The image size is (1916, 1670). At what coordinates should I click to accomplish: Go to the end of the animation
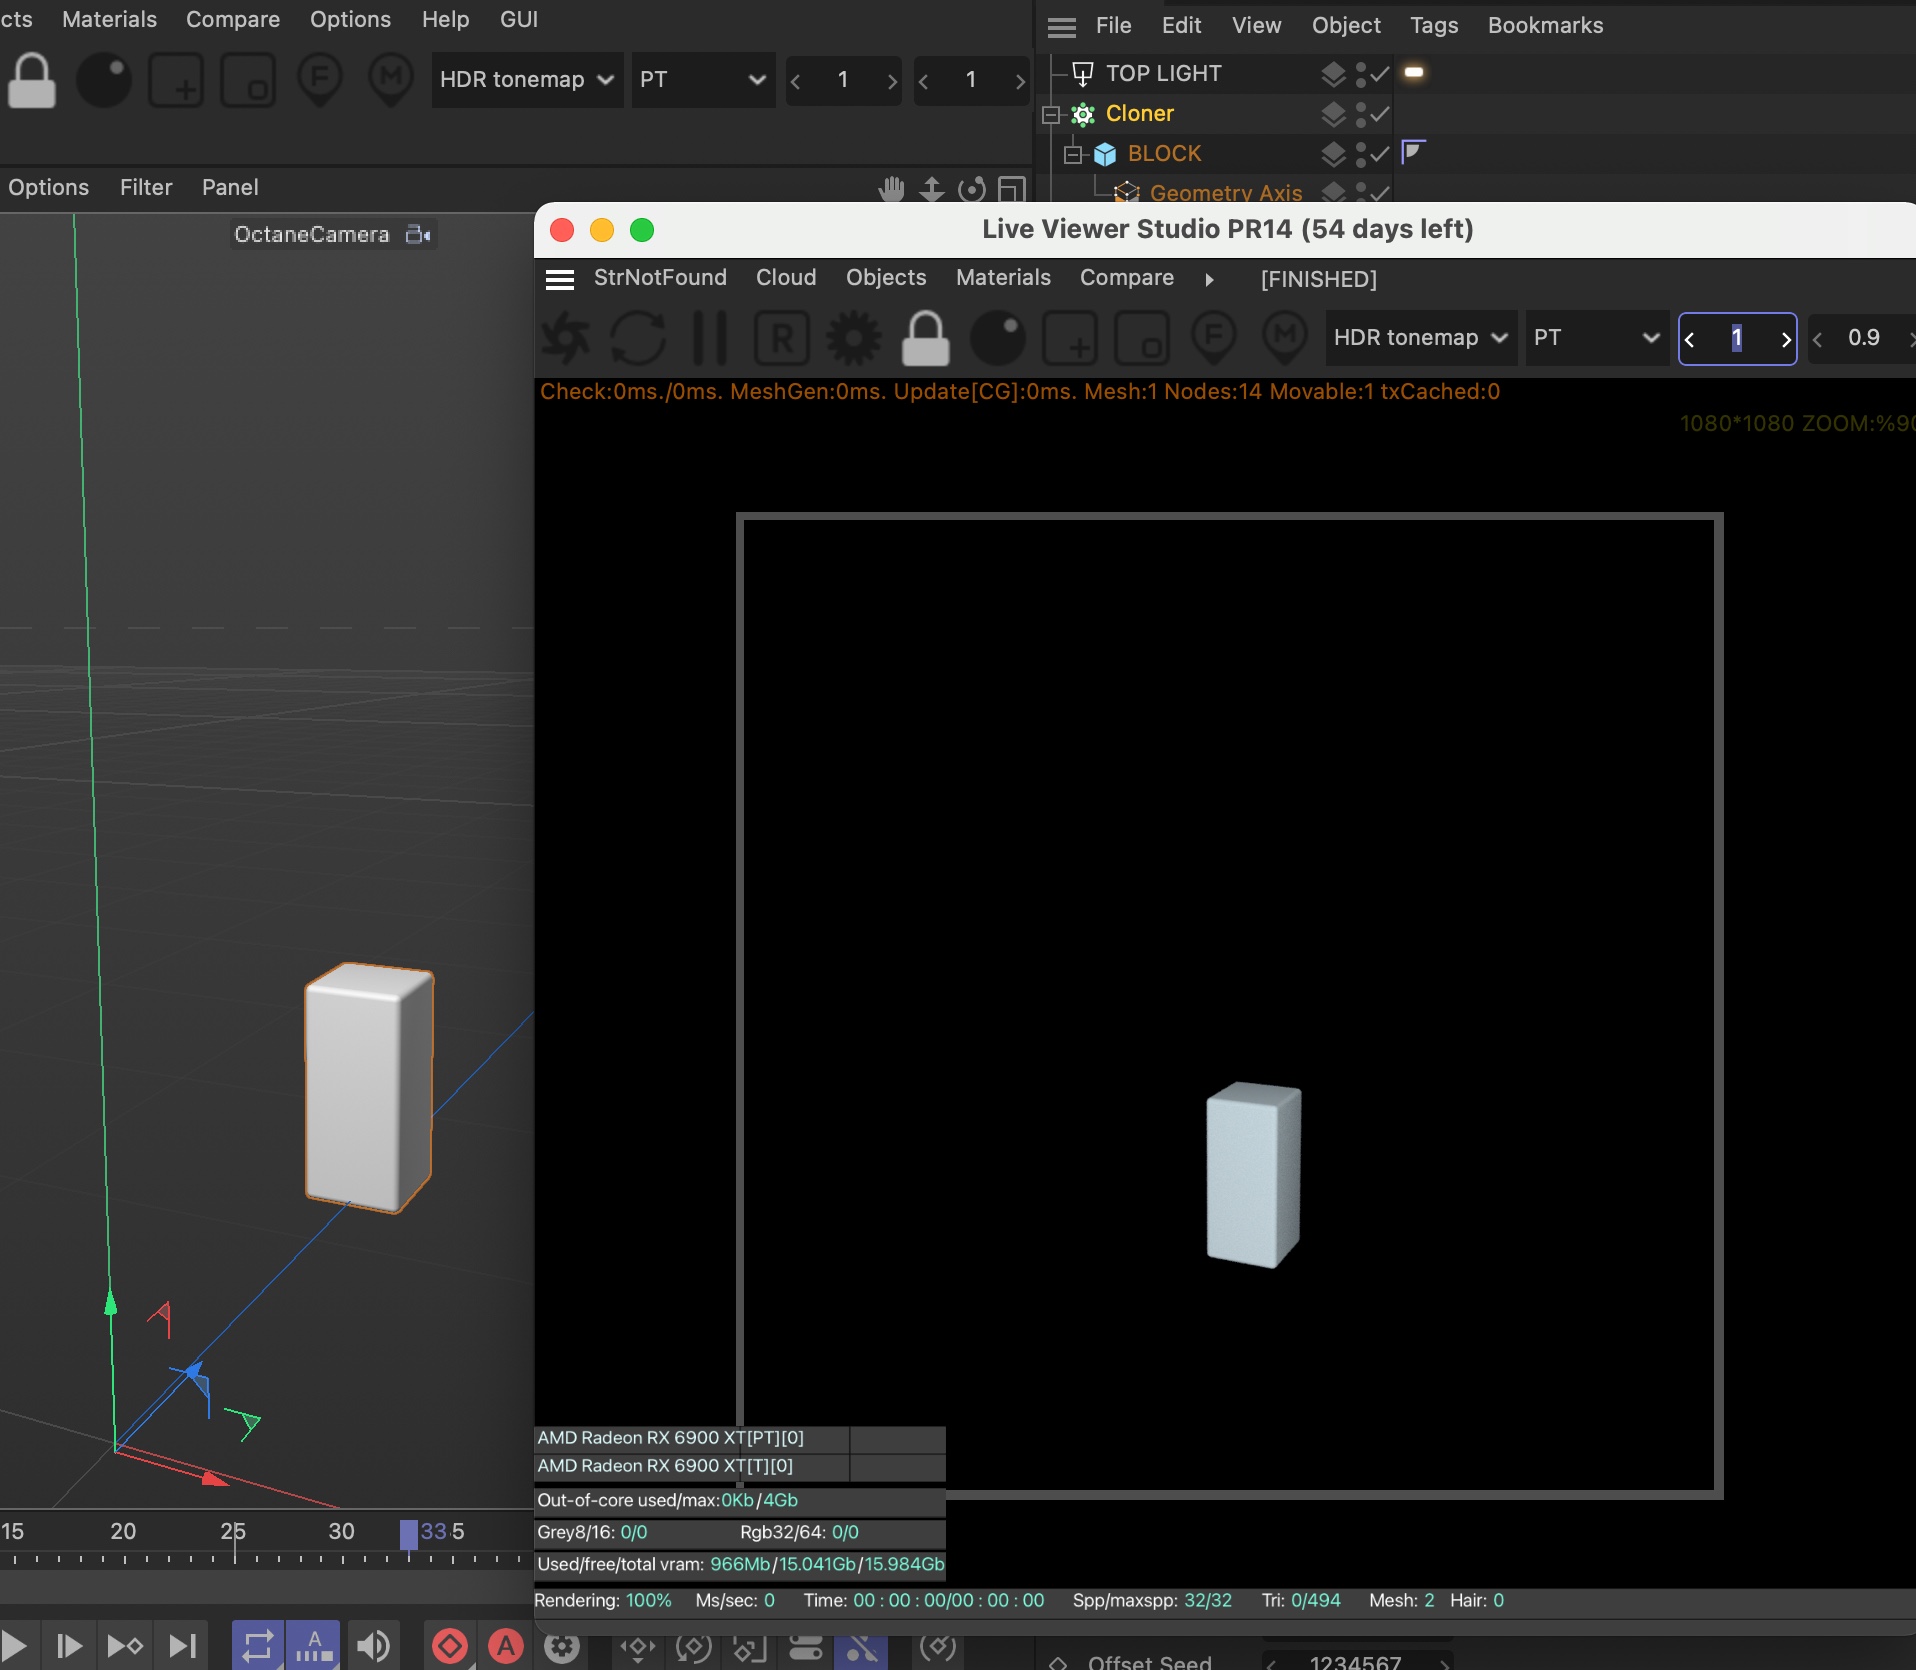tap(182, 1645)
